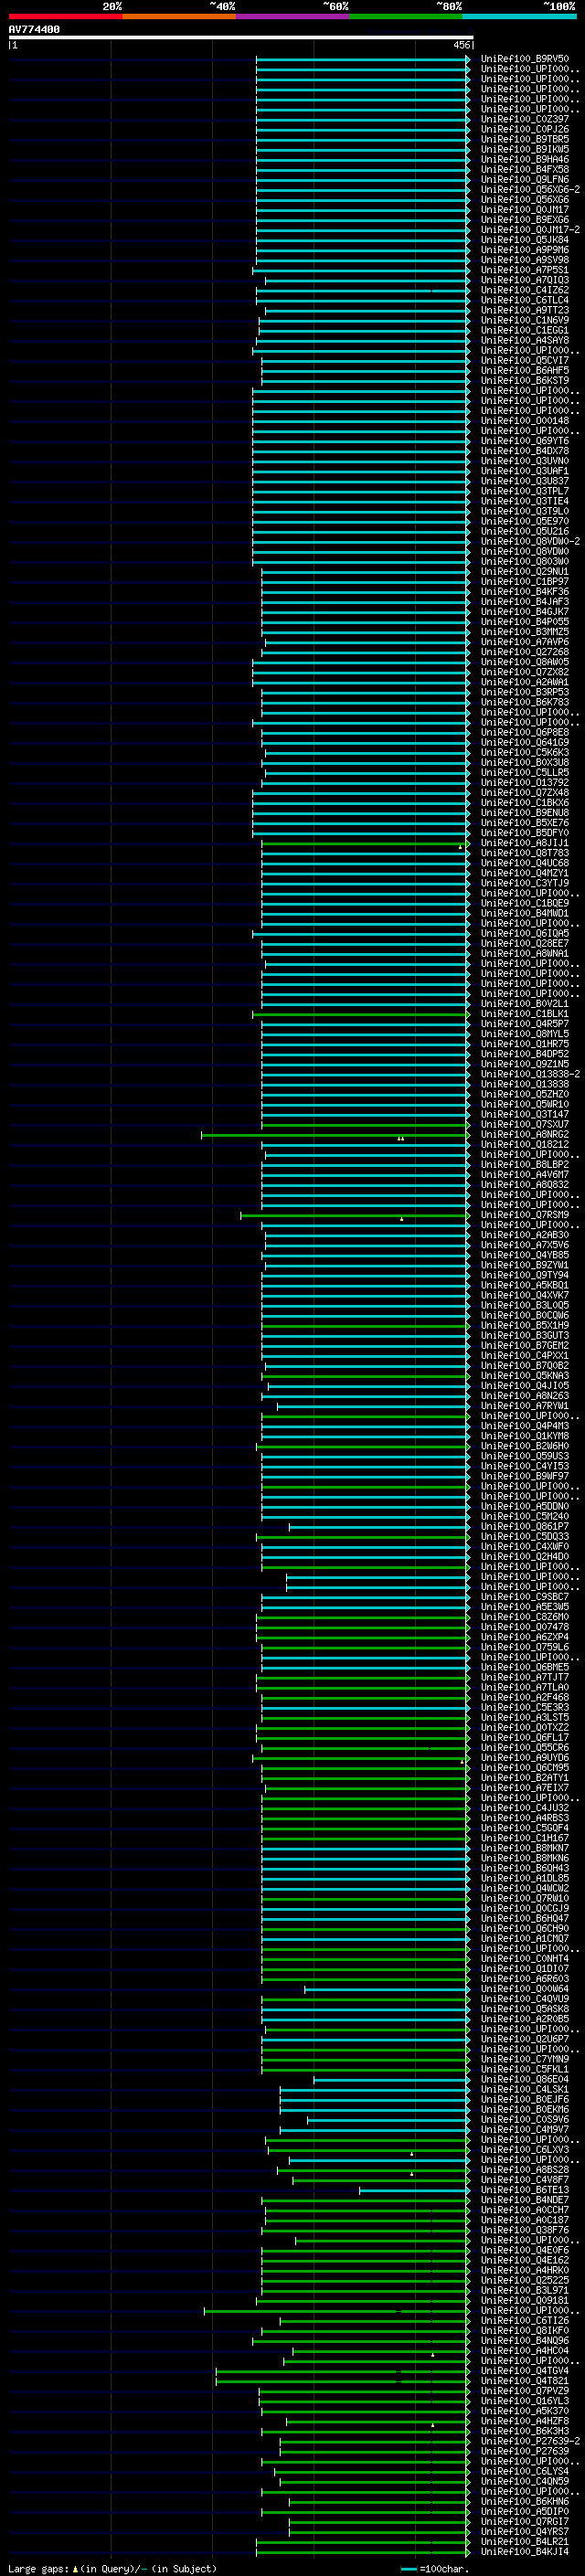Click UniRef100_B9EXG6 label
The image size is (585, 2576).
tap(525, 220)
